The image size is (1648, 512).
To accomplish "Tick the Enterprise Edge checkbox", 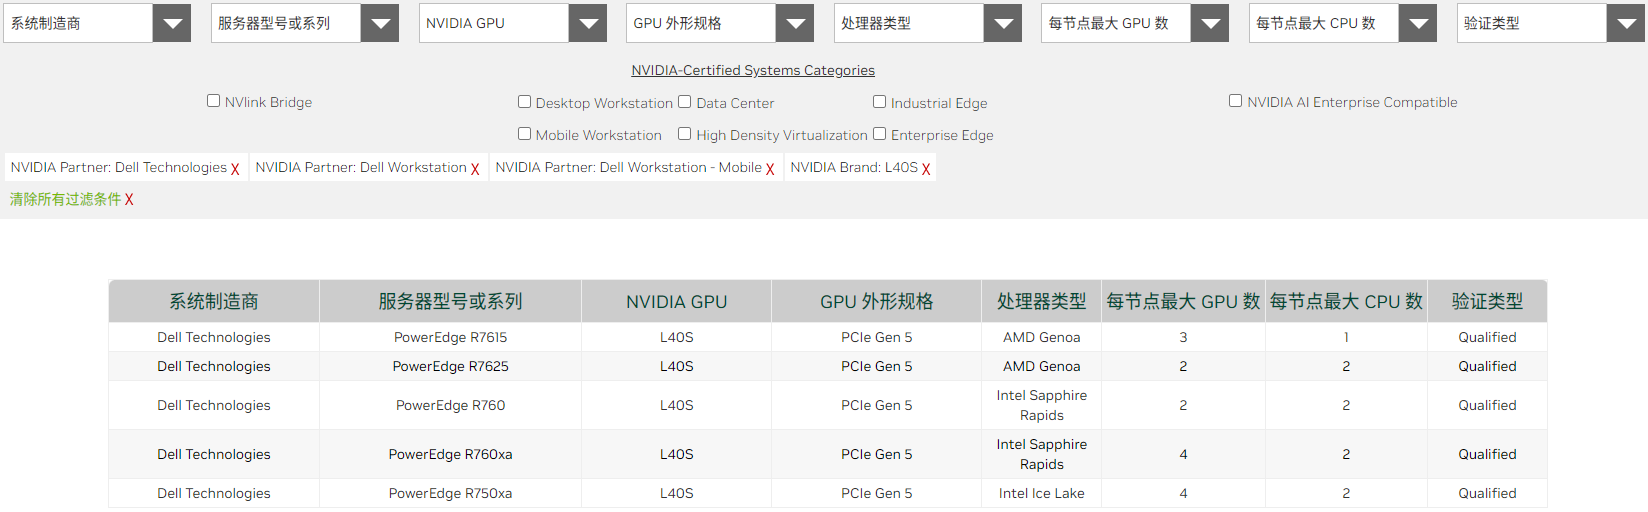I will 879,133.
